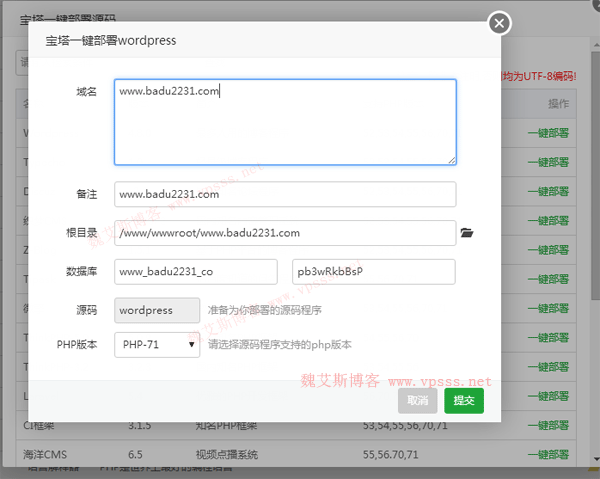Click into the 域名 domain text area

[285, 122]
